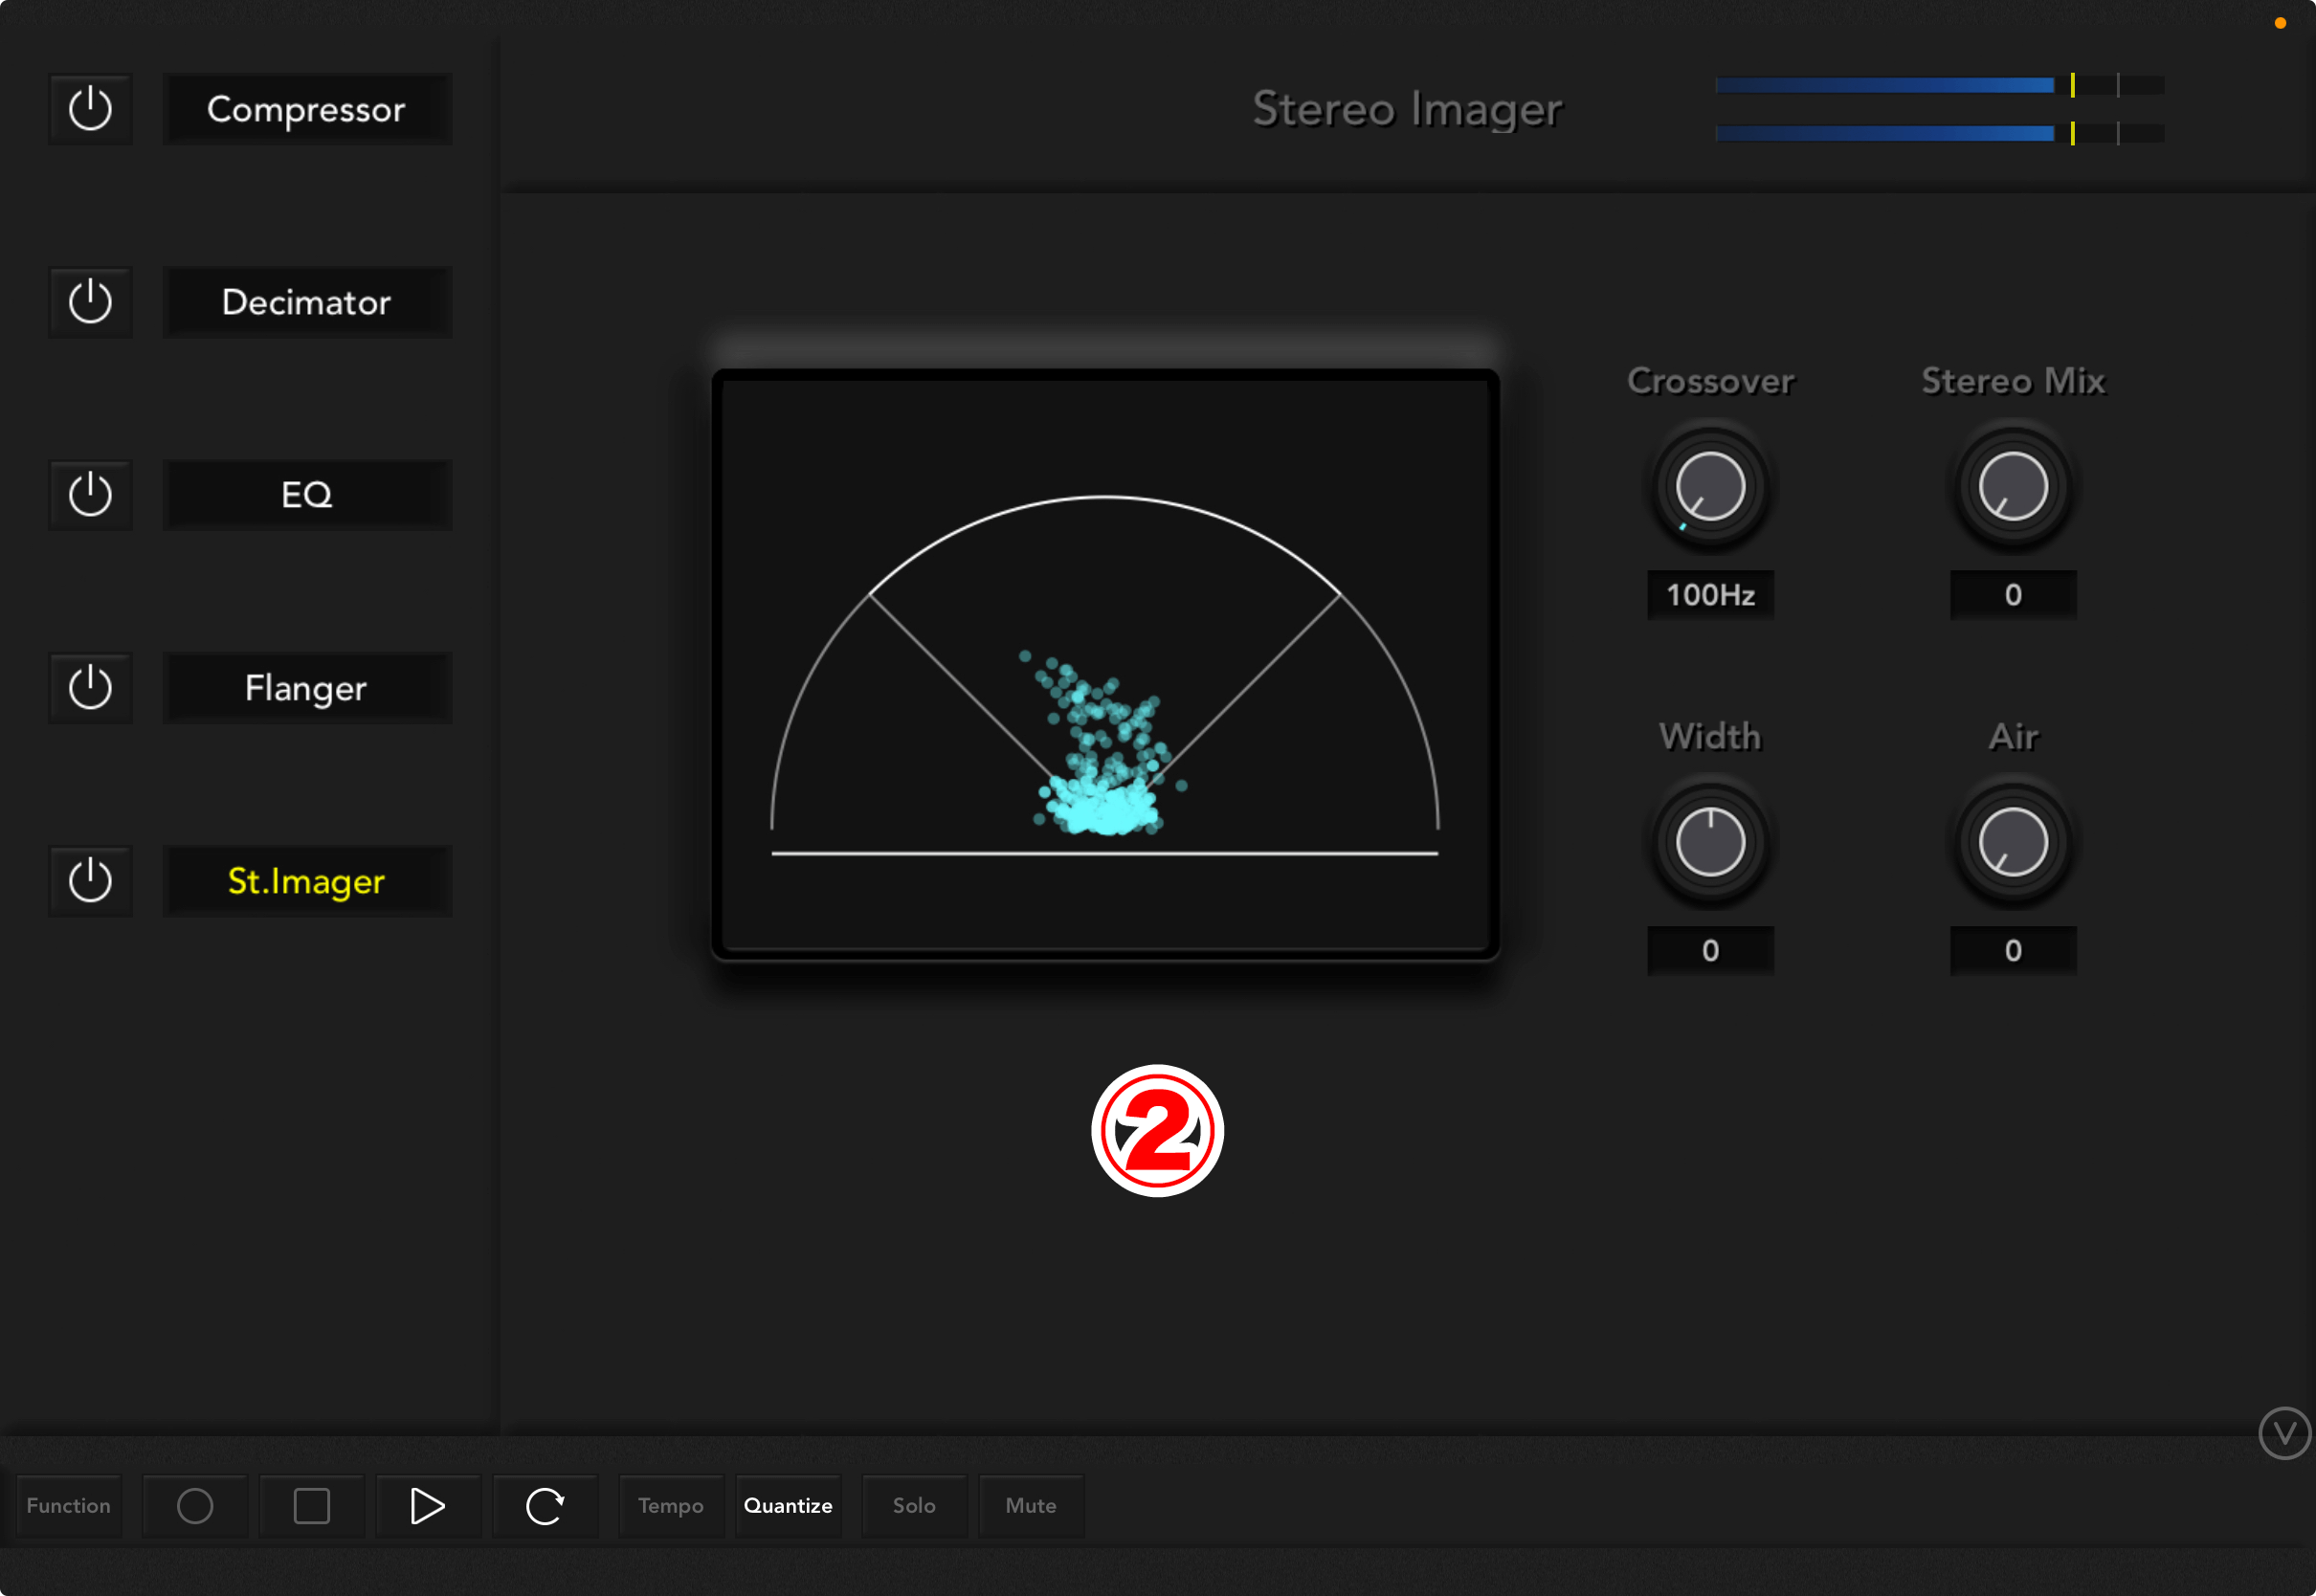2316x1596 pixels.
Task: Click the triangle Play button
Action: (x=428, y=1505)
